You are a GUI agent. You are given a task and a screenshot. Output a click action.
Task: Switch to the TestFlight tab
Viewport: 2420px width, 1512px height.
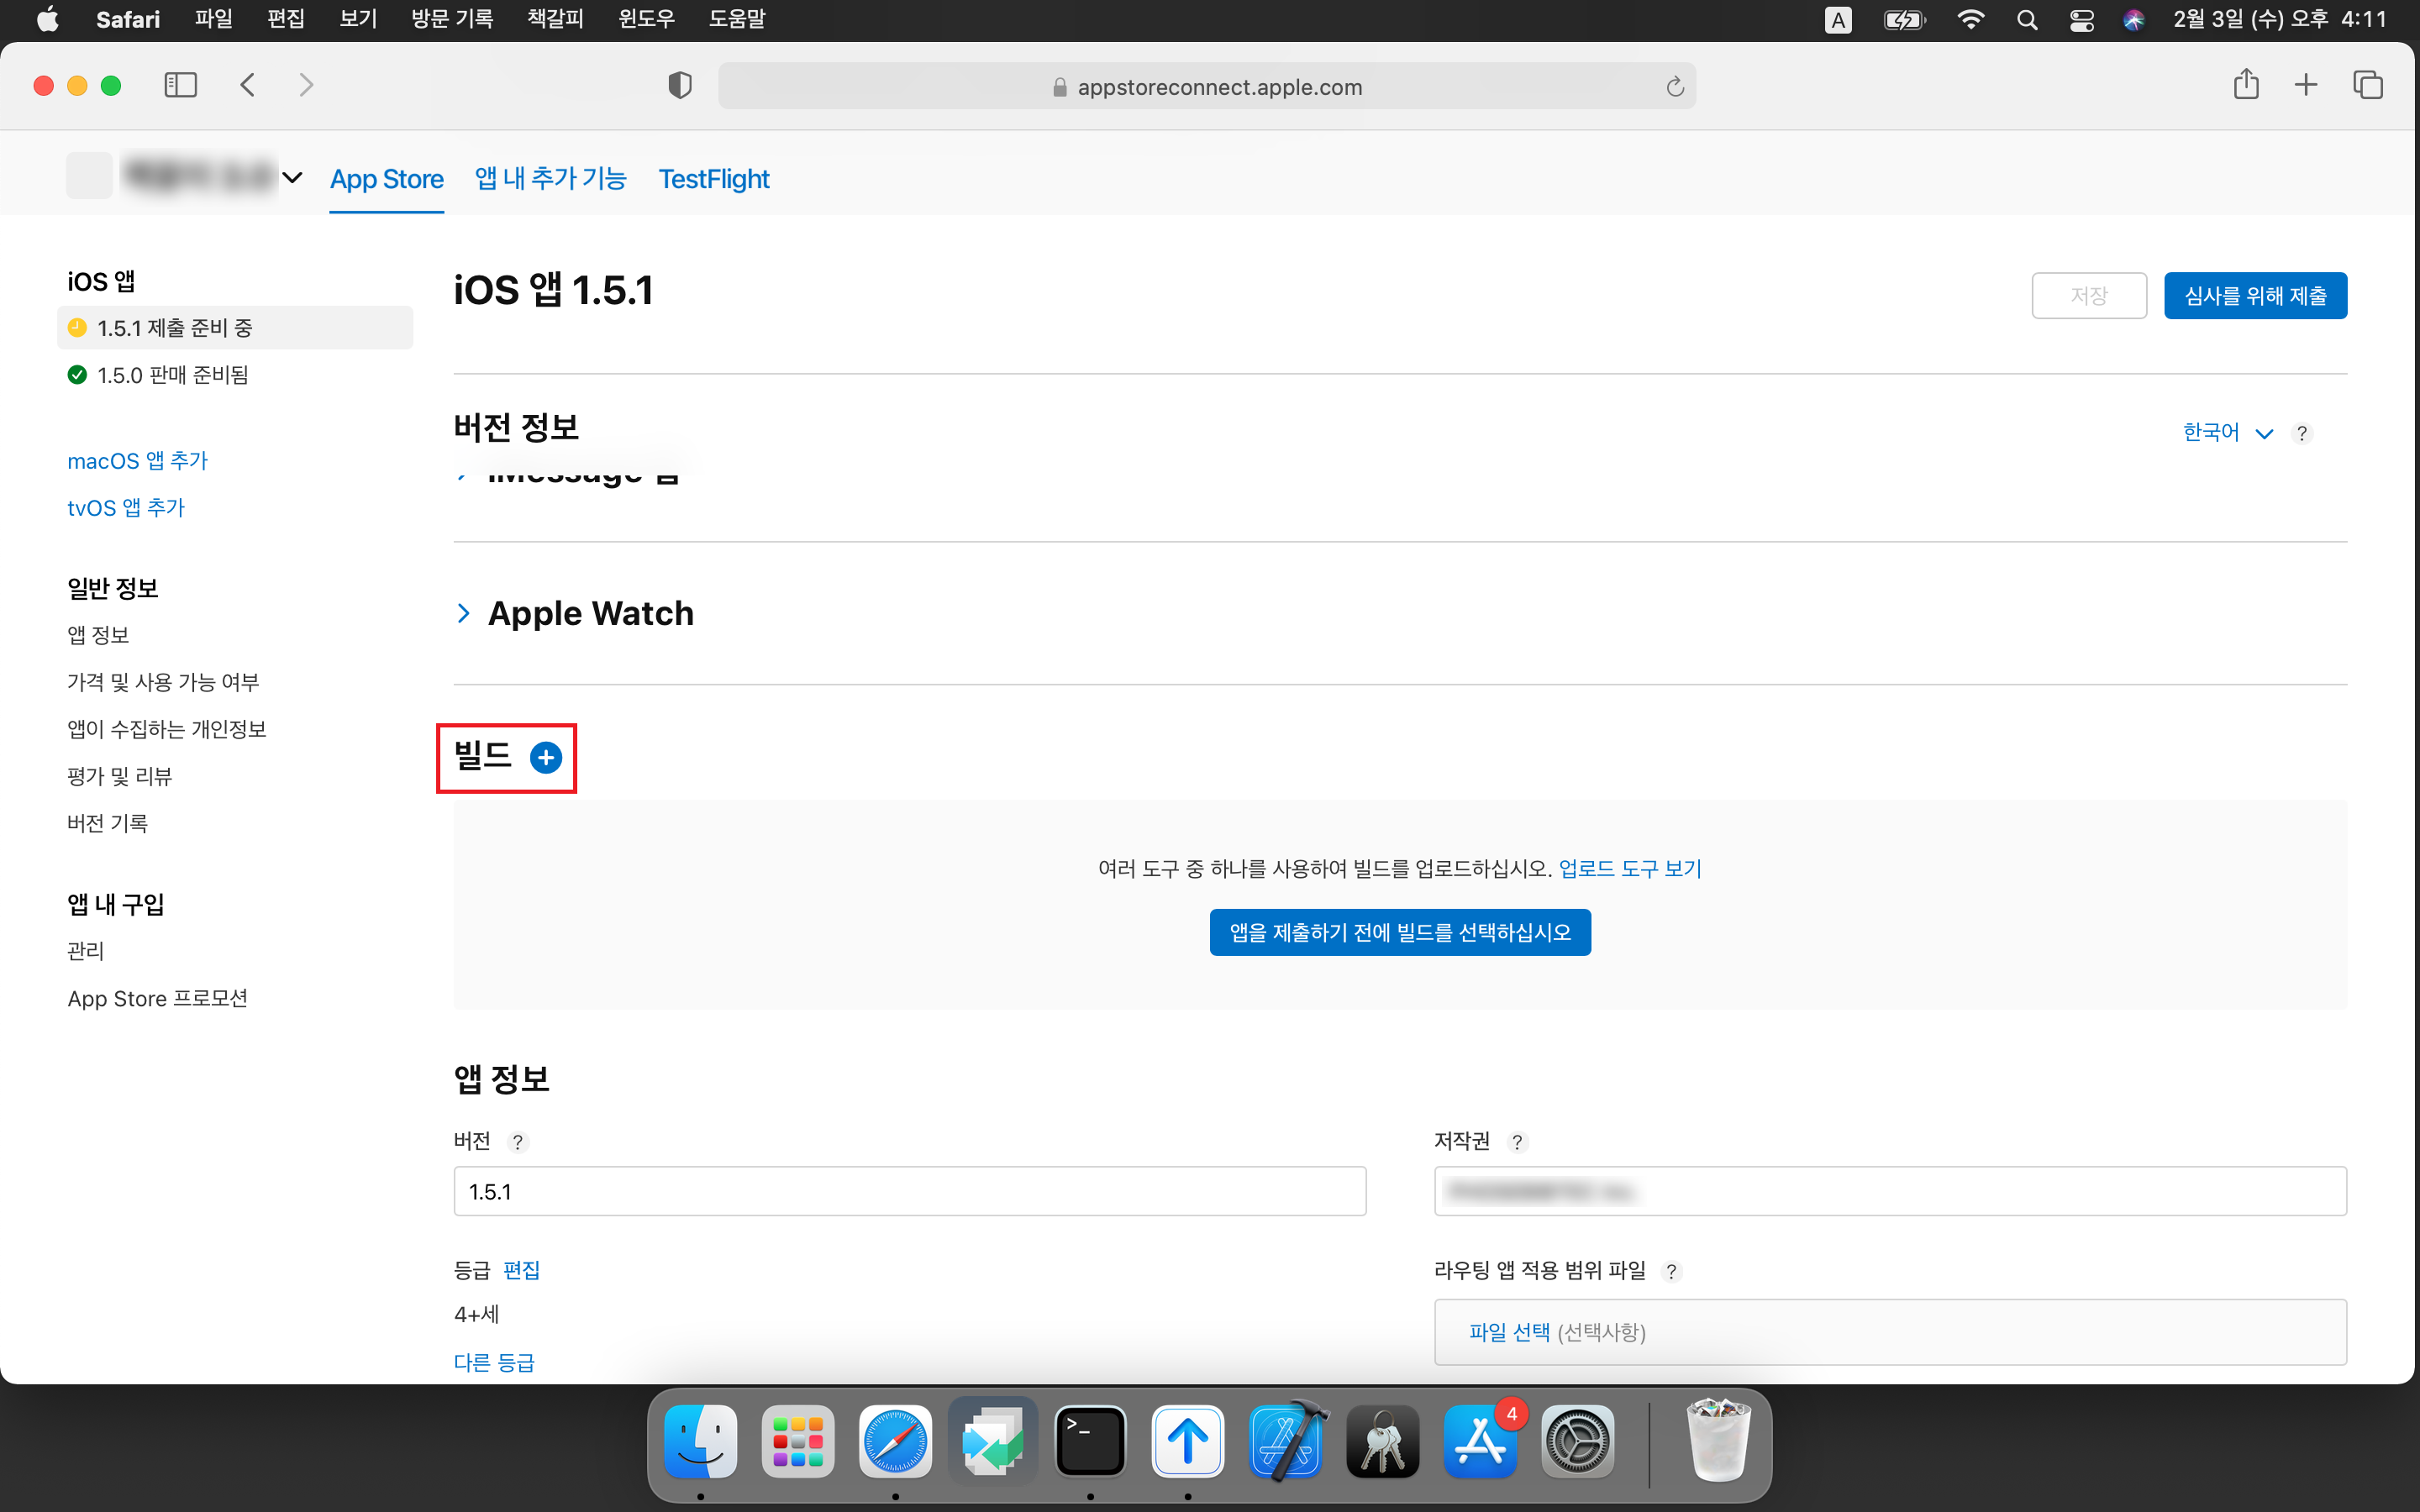tap(713, 179)
